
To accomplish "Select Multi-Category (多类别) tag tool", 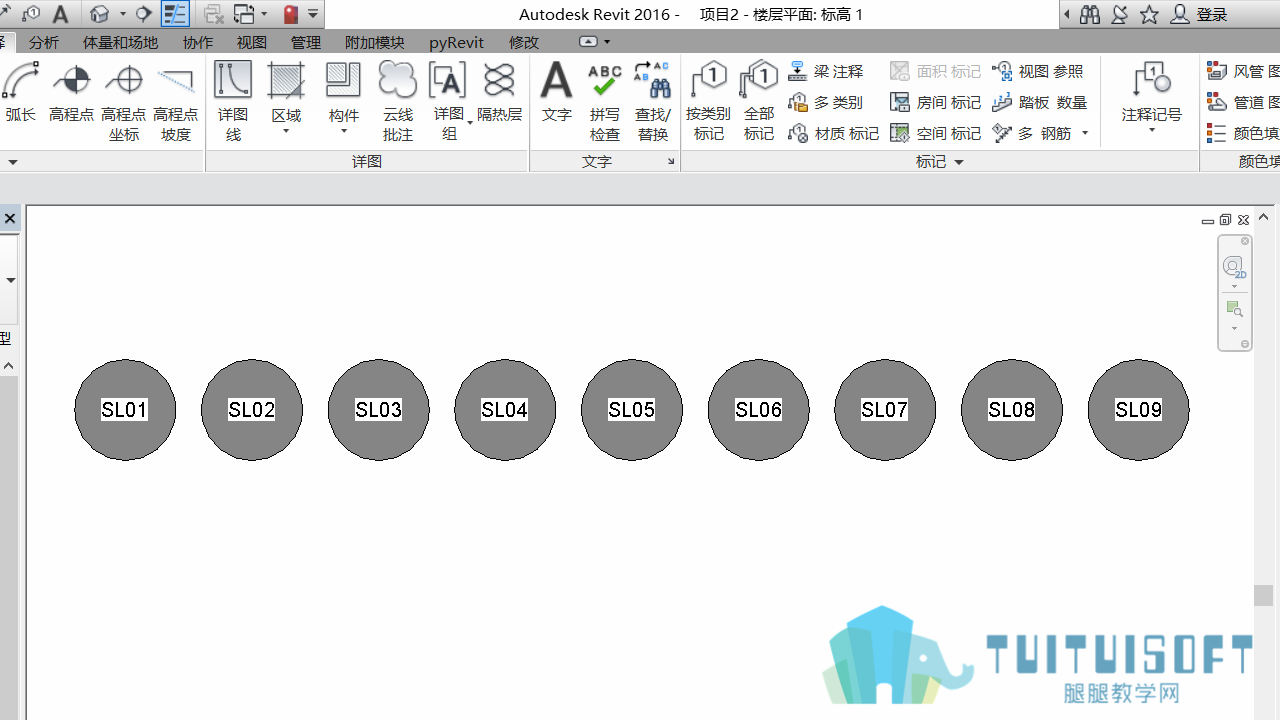I will 826,102.
